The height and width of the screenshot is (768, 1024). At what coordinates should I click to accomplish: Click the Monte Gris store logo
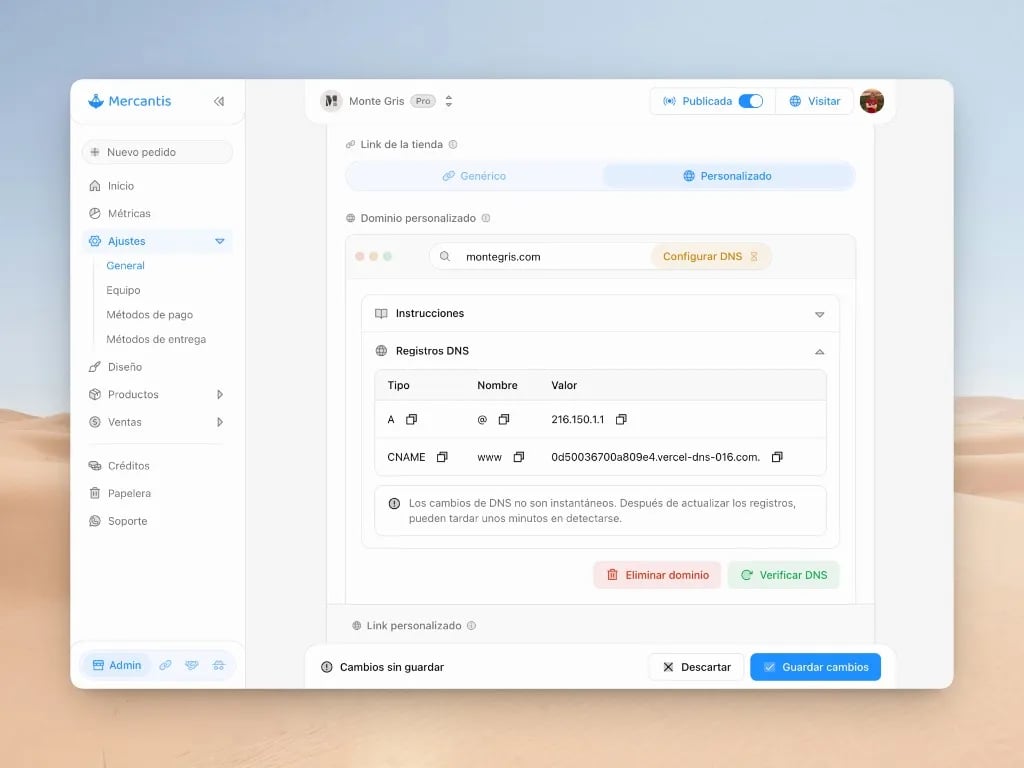pos(331,101)
